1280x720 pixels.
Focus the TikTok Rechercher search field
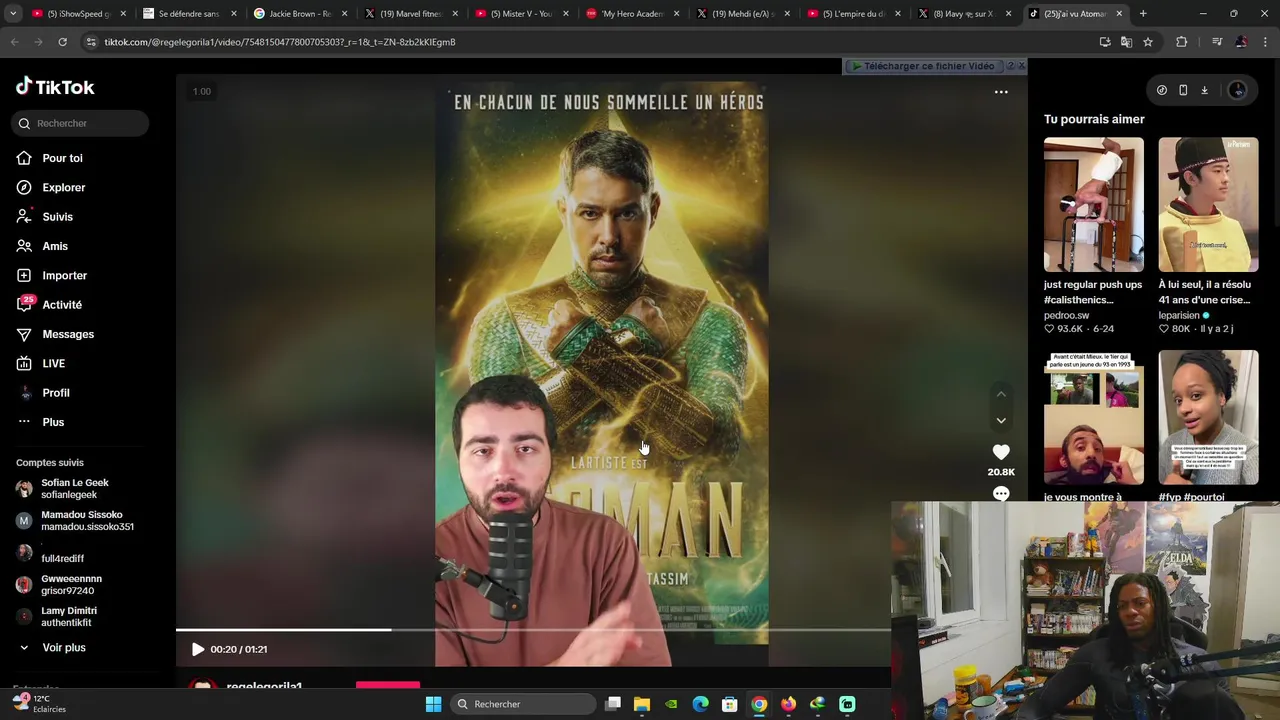[82, 123]
